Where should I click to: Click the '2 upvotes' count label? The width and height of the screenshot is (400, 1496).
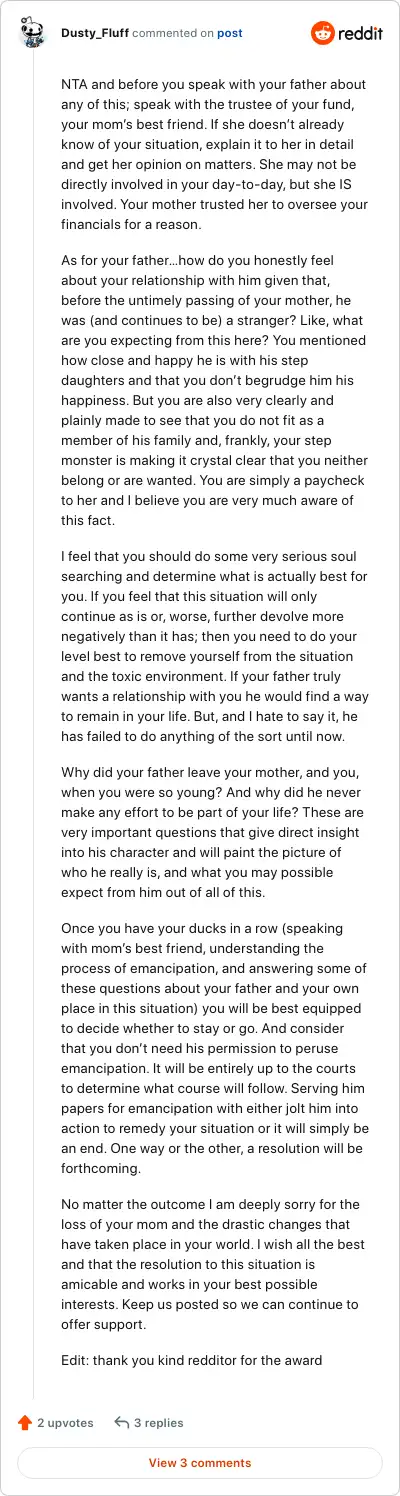[65, 1423]
